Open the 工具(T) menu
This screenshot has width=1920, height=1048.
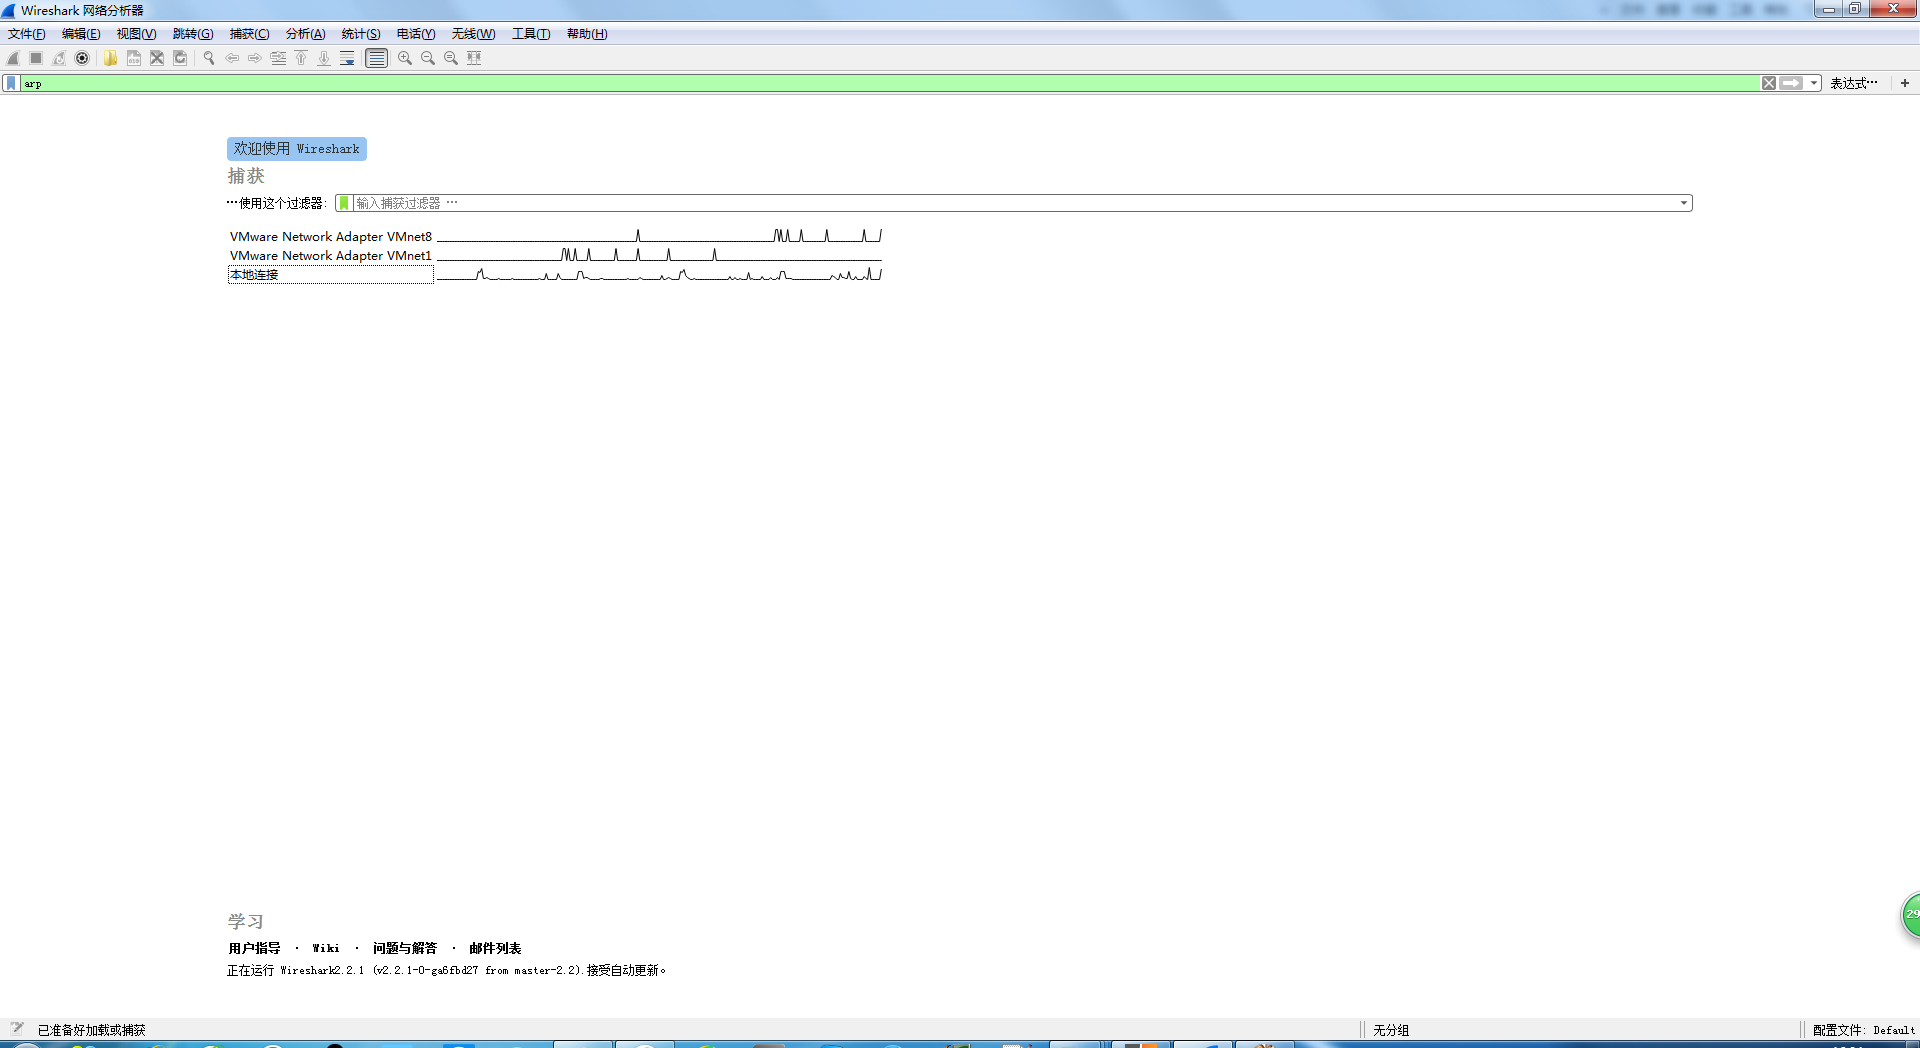[x=531, y=34]
